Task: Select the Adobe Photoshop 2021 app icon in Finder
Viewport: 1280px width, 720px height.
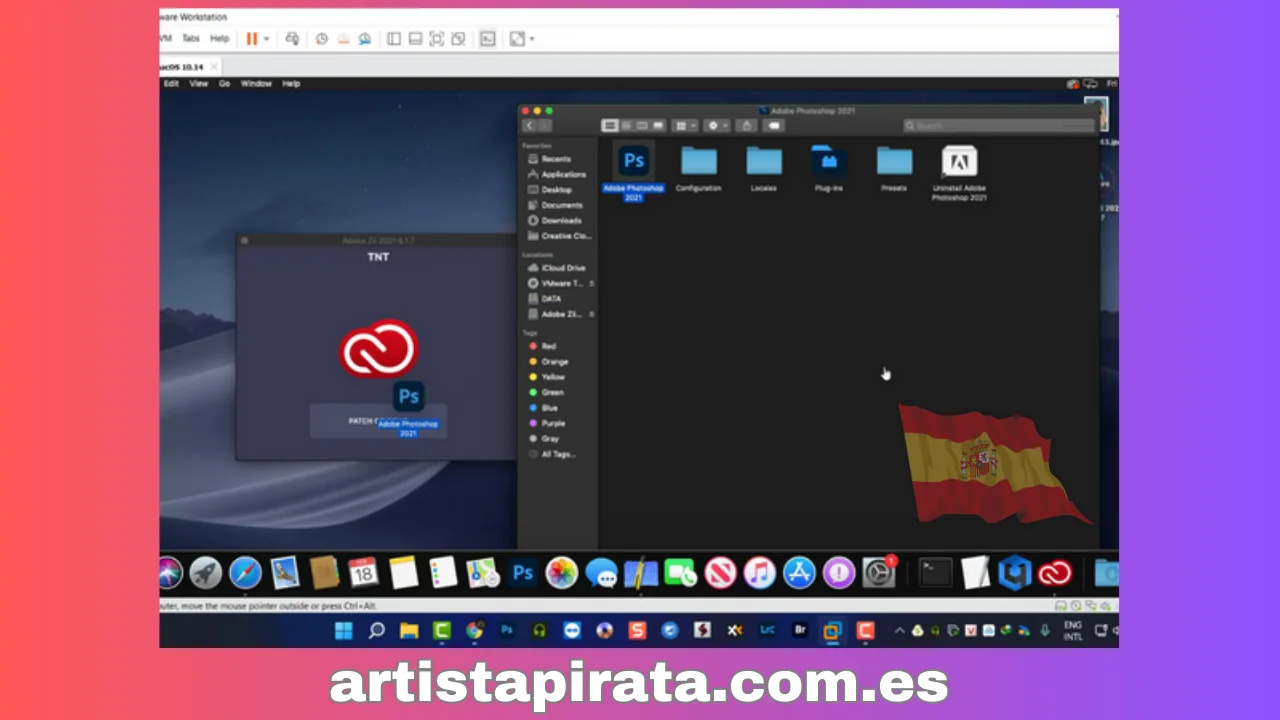Action: coord(633,161)
